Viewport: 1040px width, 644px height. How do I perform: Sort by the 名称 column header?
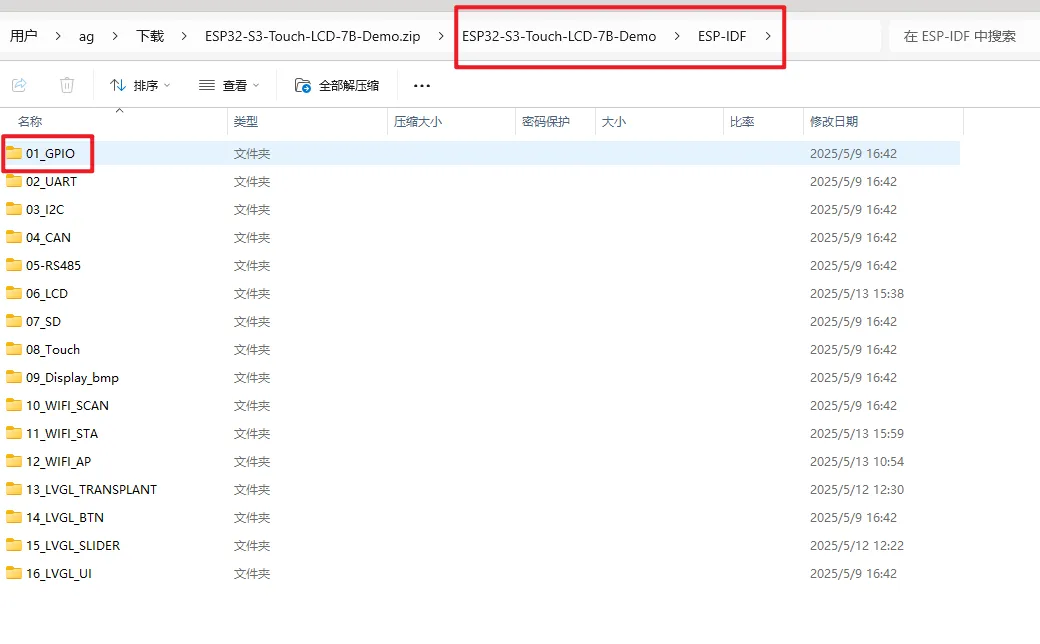click(30, 122)
